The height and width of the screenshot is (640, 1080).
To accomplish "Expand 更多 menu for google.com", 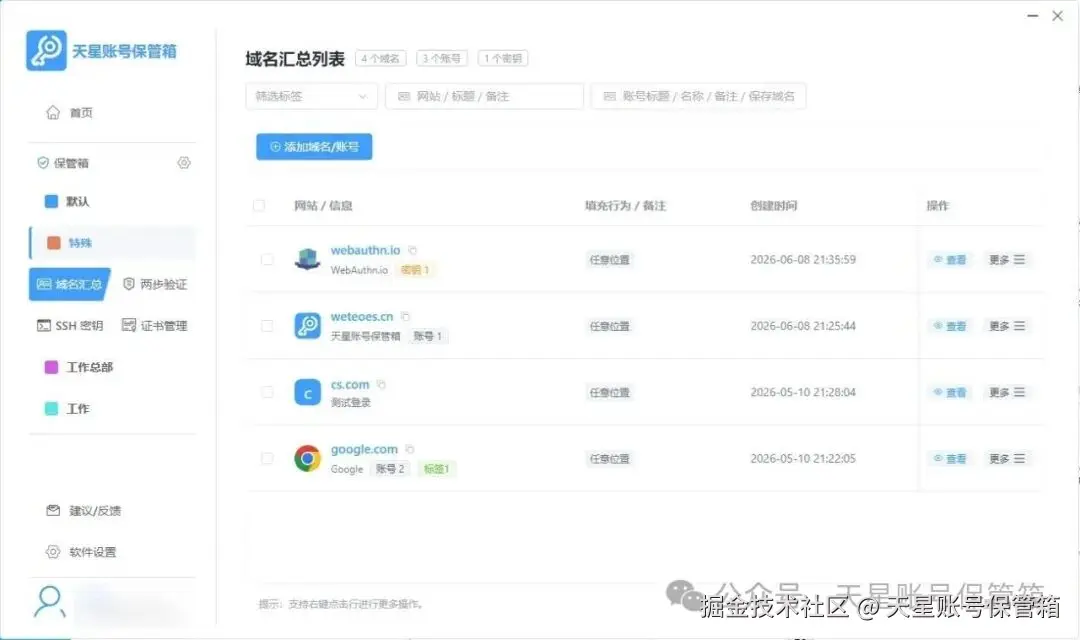I will 1007,458.
